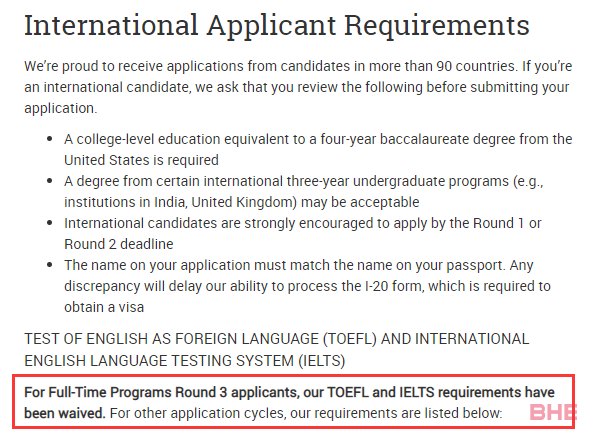Click the '90 countries' text in intro paragraph

tap(477, 66)
